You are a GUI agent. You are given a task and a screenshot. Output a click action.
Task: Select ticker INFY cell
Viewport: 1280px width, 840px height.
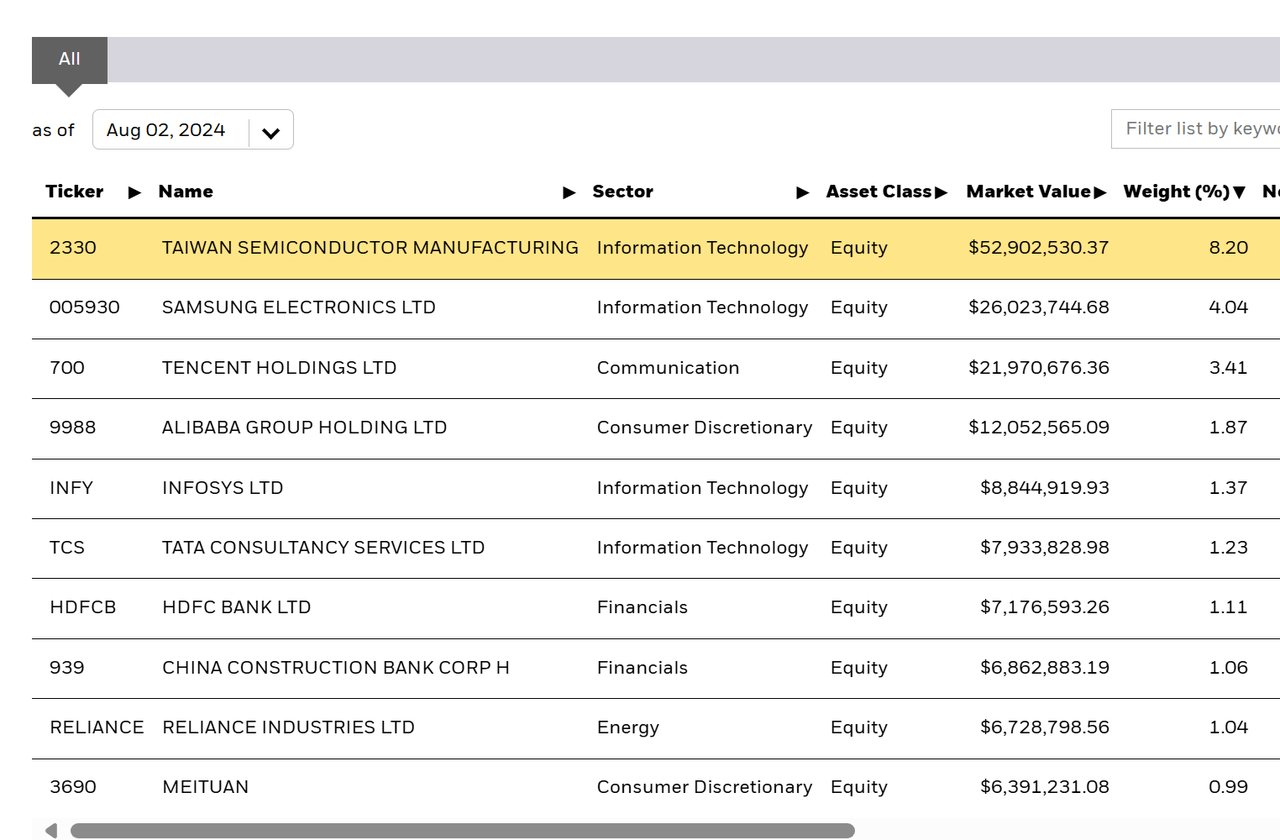click(71, 487)
